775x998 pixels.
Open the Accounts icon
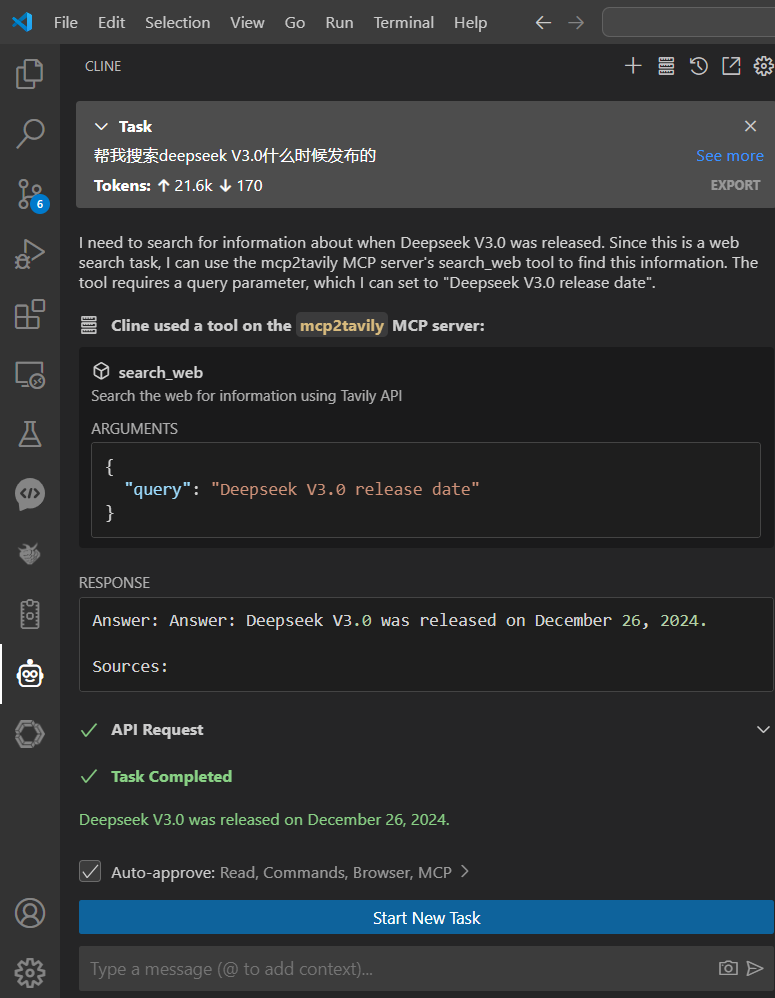click(29, 913)
